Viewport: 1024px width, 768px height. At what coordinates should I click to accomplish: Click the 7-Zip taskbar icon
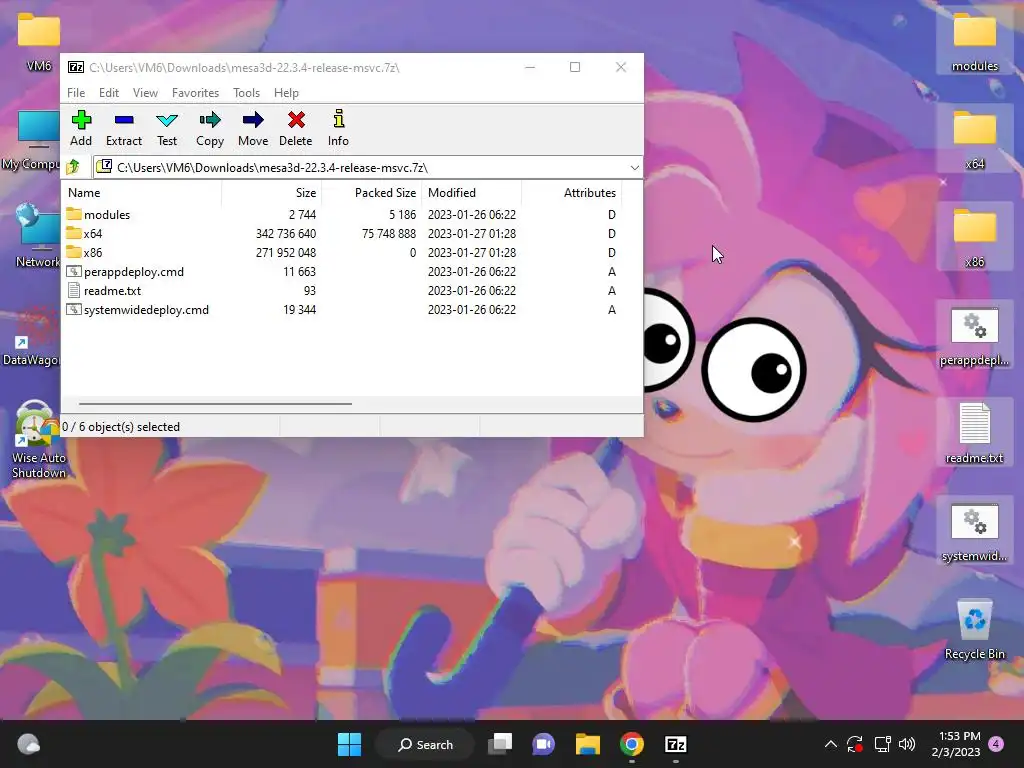[675, 744]
